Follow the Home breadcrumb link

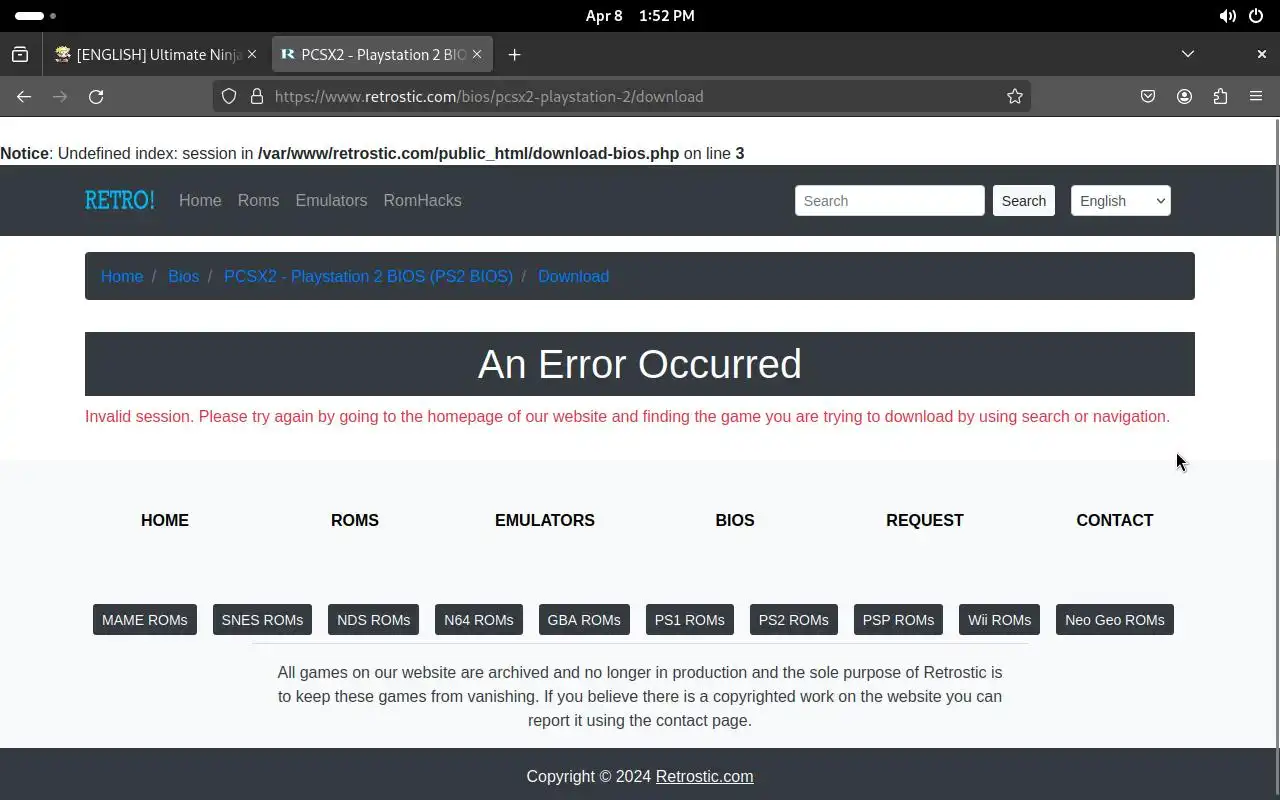122,276
